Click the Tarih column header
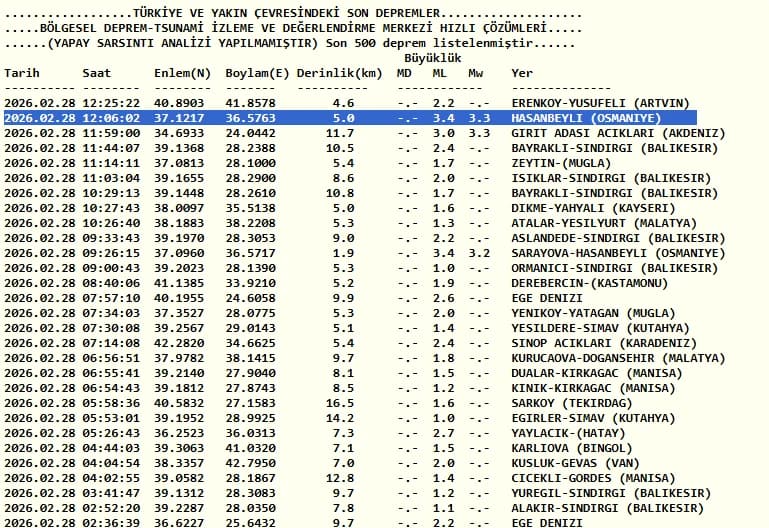 (x=22, y=74)
